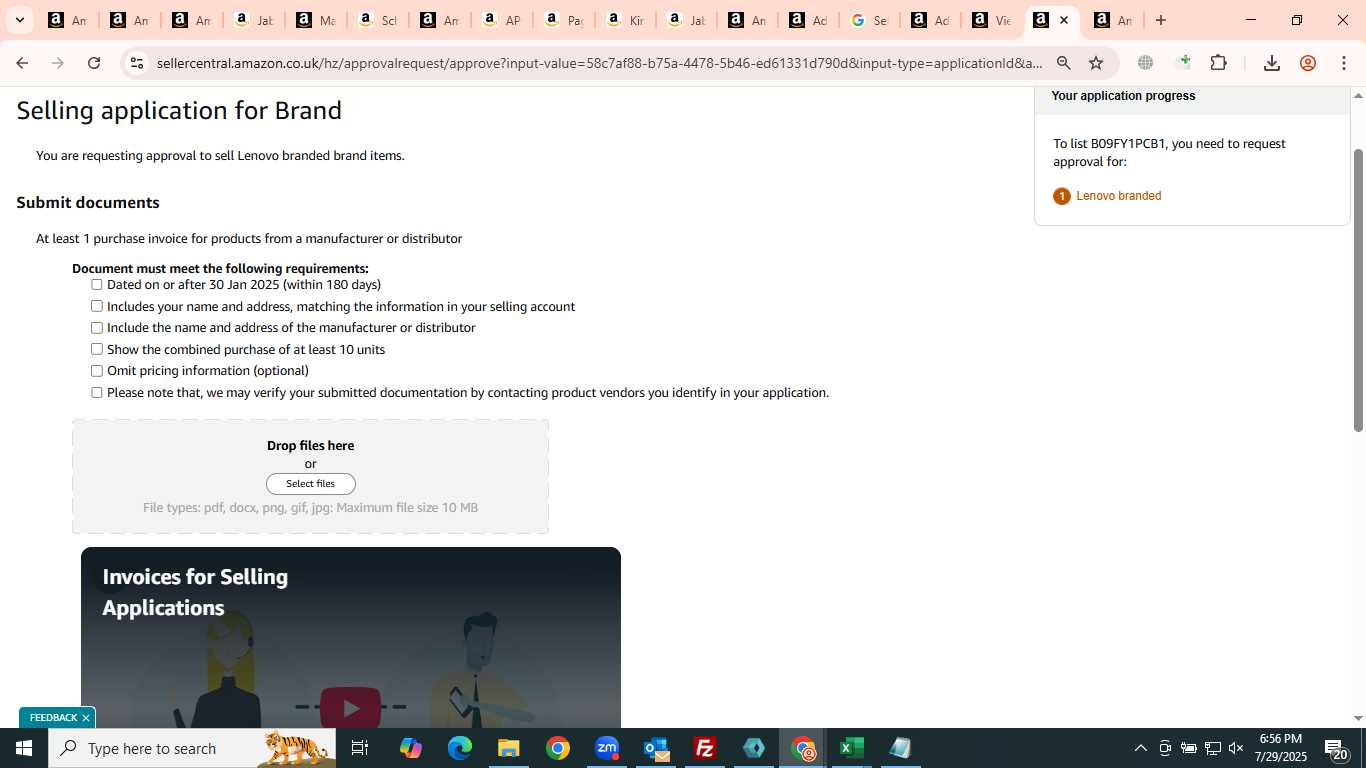View site information icon in address bar
The width and height of the screenshot is (1366, 768).
click(x=137, y=63)
